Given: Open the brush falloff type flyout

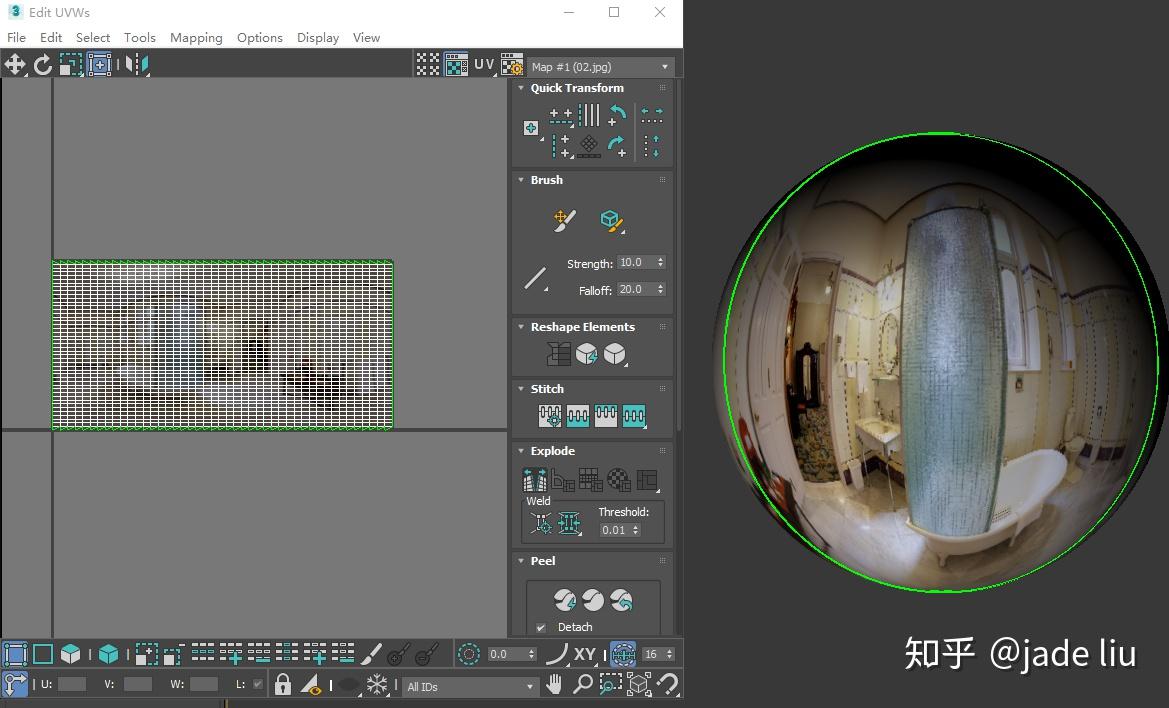Looking at the screenshot, I should [x=536, y=278].
